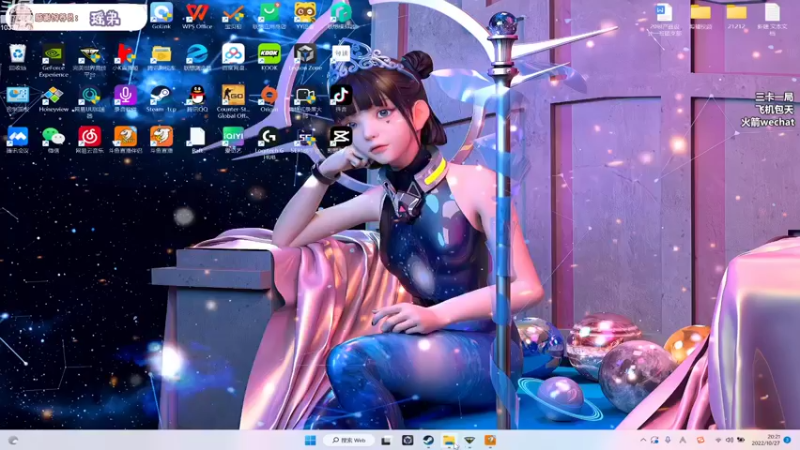
Task: Open Task View on the taskbar
Action: [x=386, y=440]
